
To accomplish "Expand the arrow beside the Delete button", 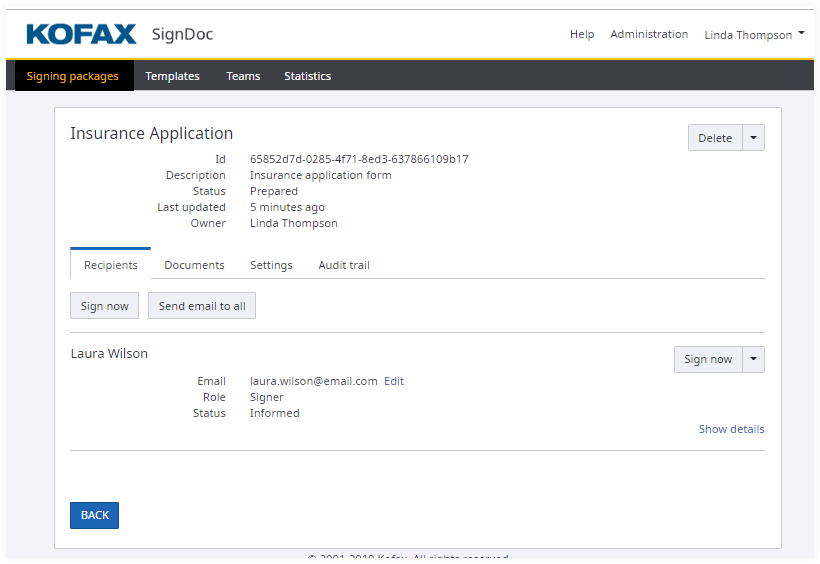I will pos(754,138).
